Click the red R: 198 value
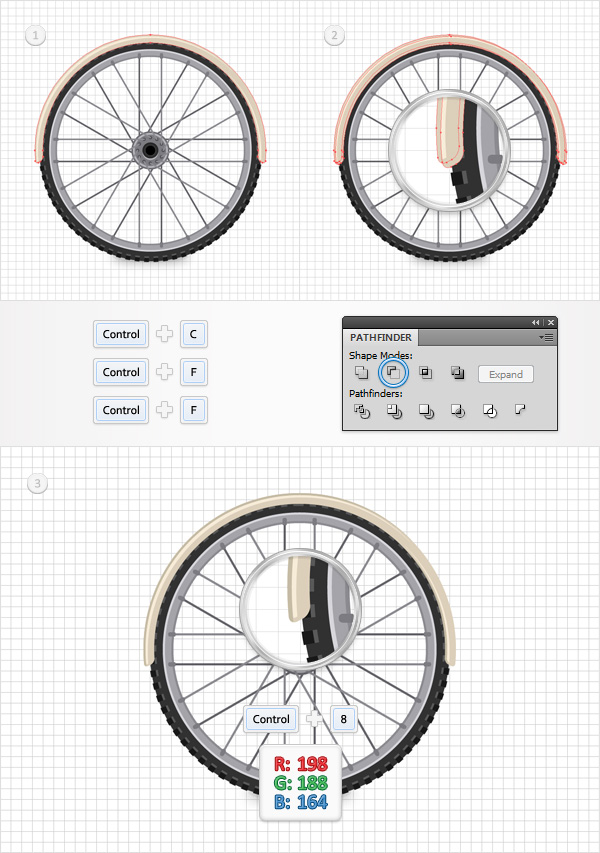 [x=301, y=764]
